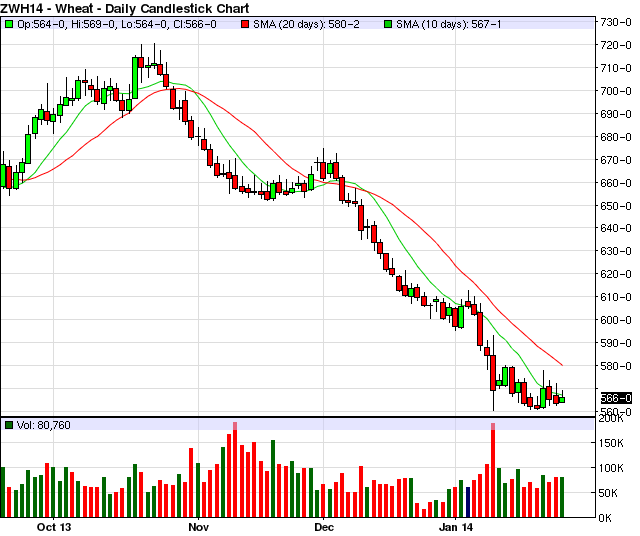This screenshot has height=536, width=640.
Task: Click the 'Oct 13' date axis label
Action: point(54,527)
